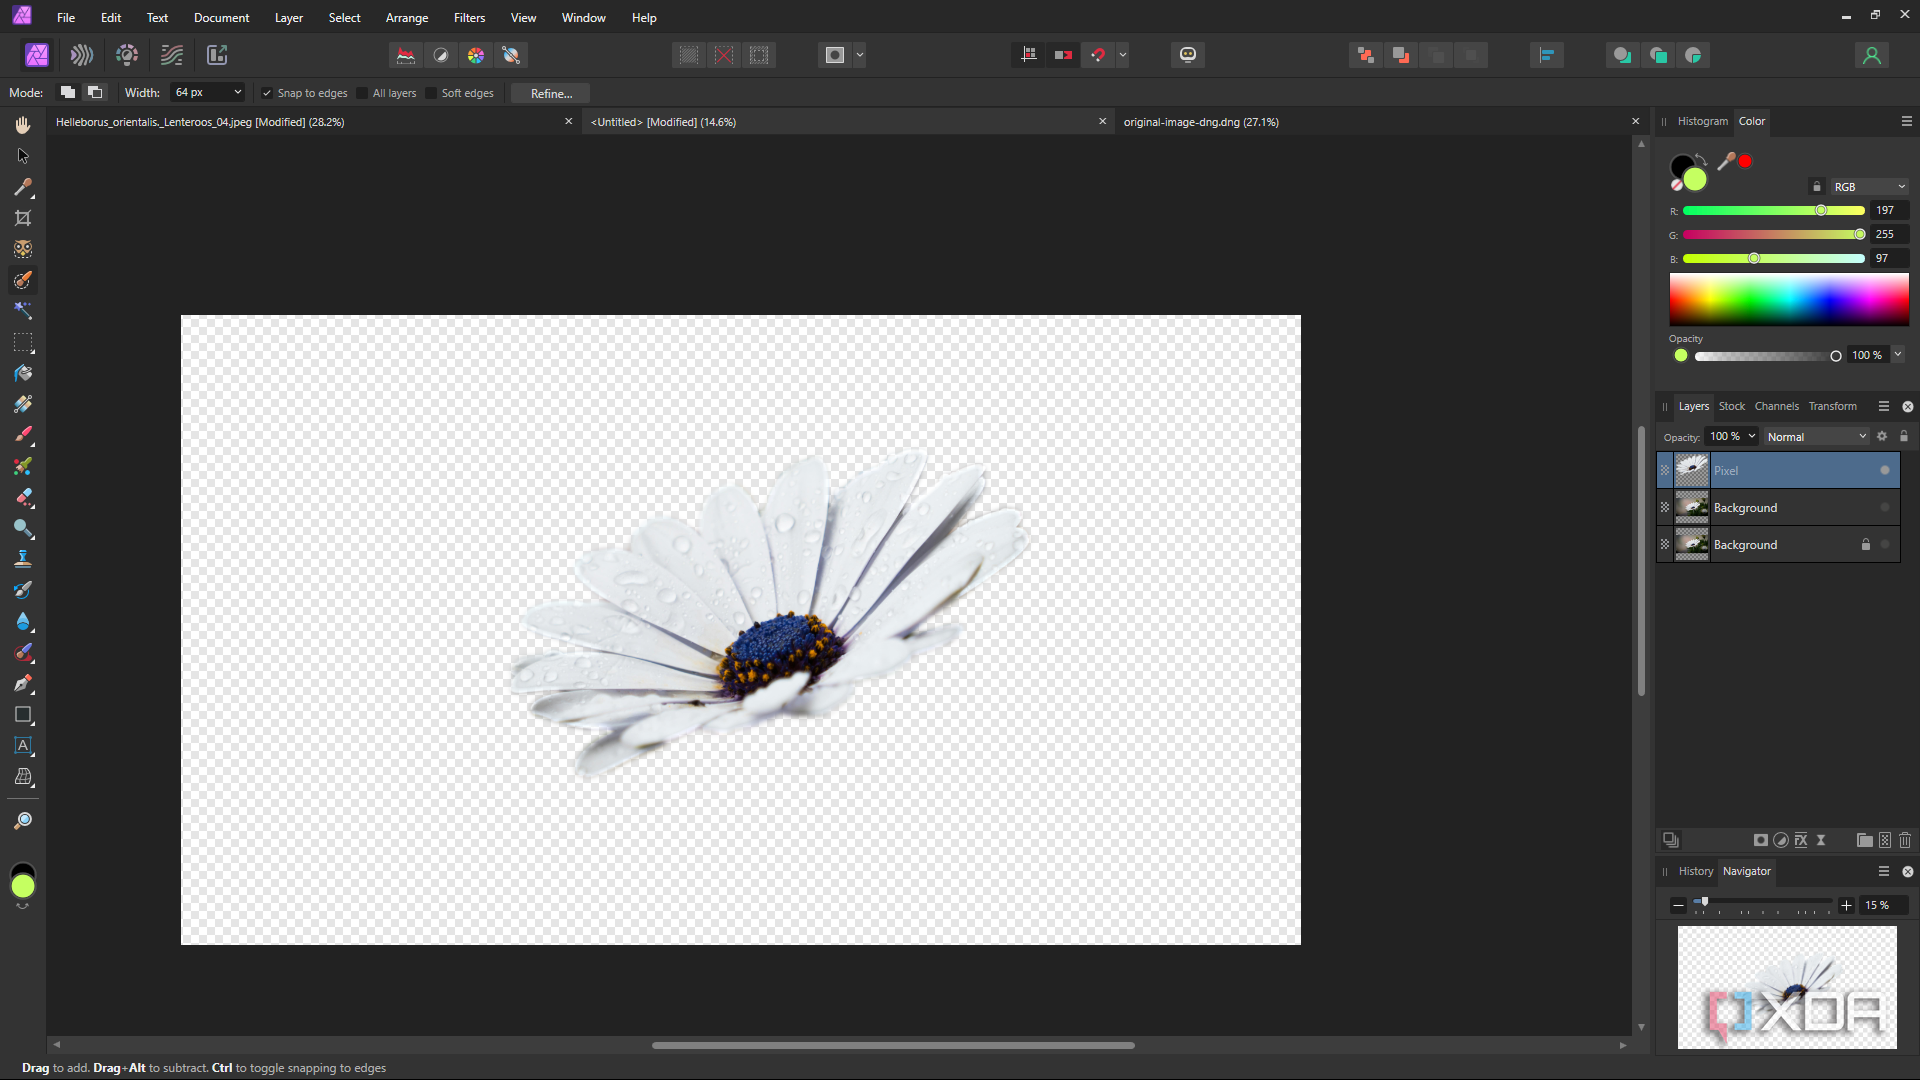1920x1080 pixels.
Task: Open the RGB colour model dropdown
Action: 1869,187
